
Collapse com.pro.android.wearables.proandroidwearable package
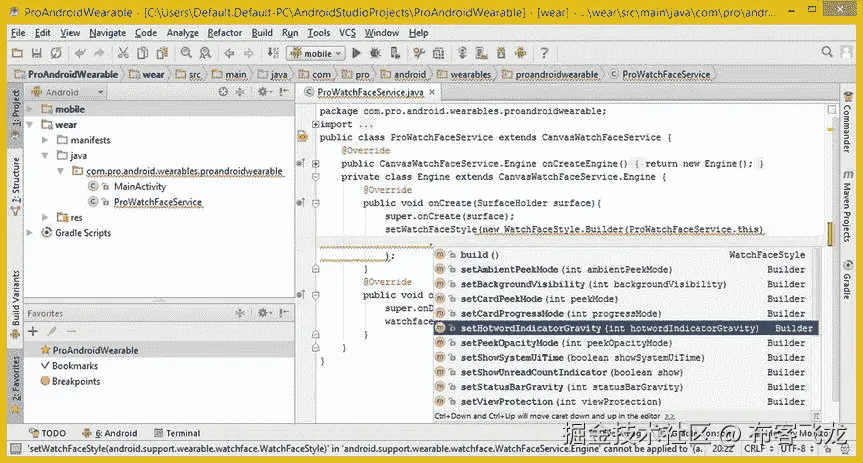tap(61, 171)
